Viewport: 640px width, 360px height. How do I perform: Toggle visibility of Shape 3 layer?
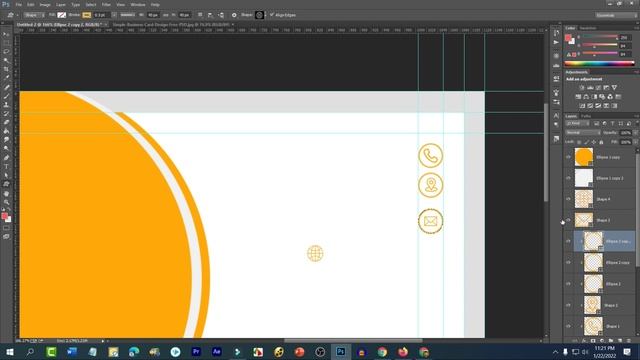point(568,220)
